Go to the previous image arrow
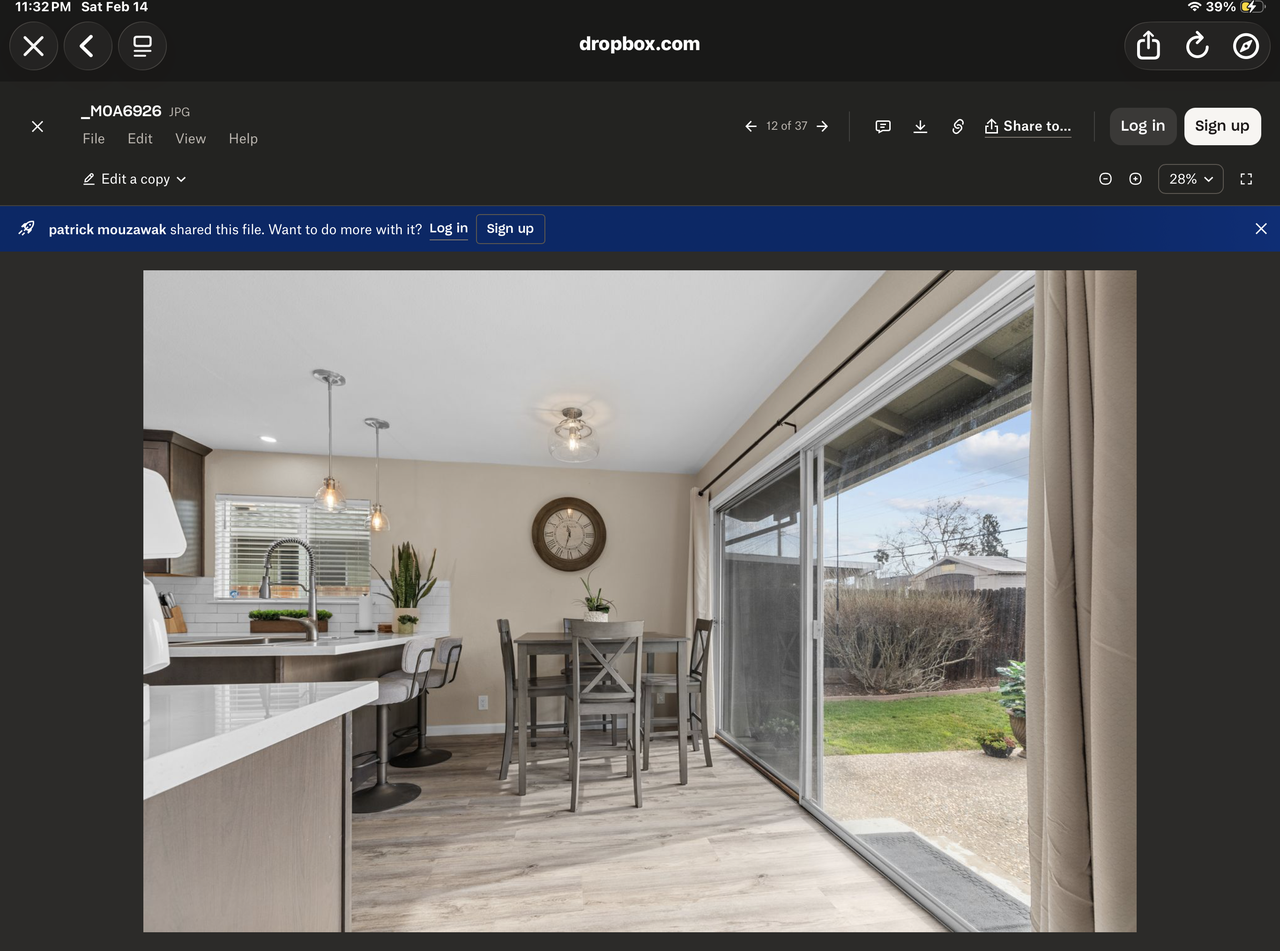The image size is (1280, 951). point(751,126)
